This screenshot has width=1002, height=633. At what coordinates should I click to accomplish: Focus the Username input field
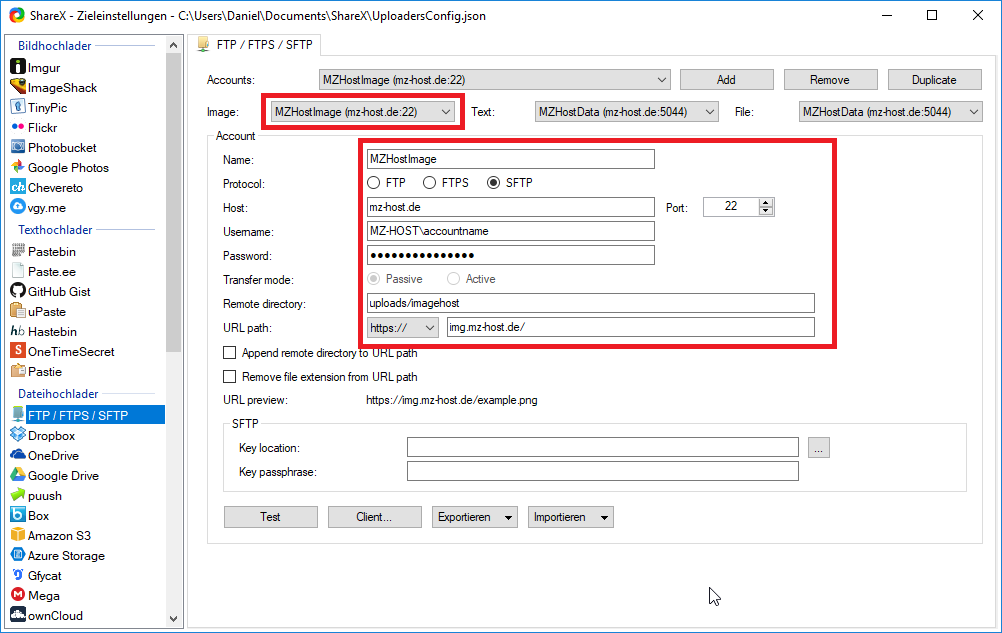click(511, 231)
